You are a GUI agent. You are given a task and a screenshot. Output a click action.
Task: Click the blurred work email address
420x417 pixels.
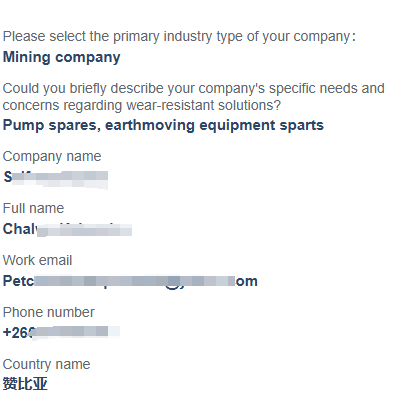[x=130, y=281]
